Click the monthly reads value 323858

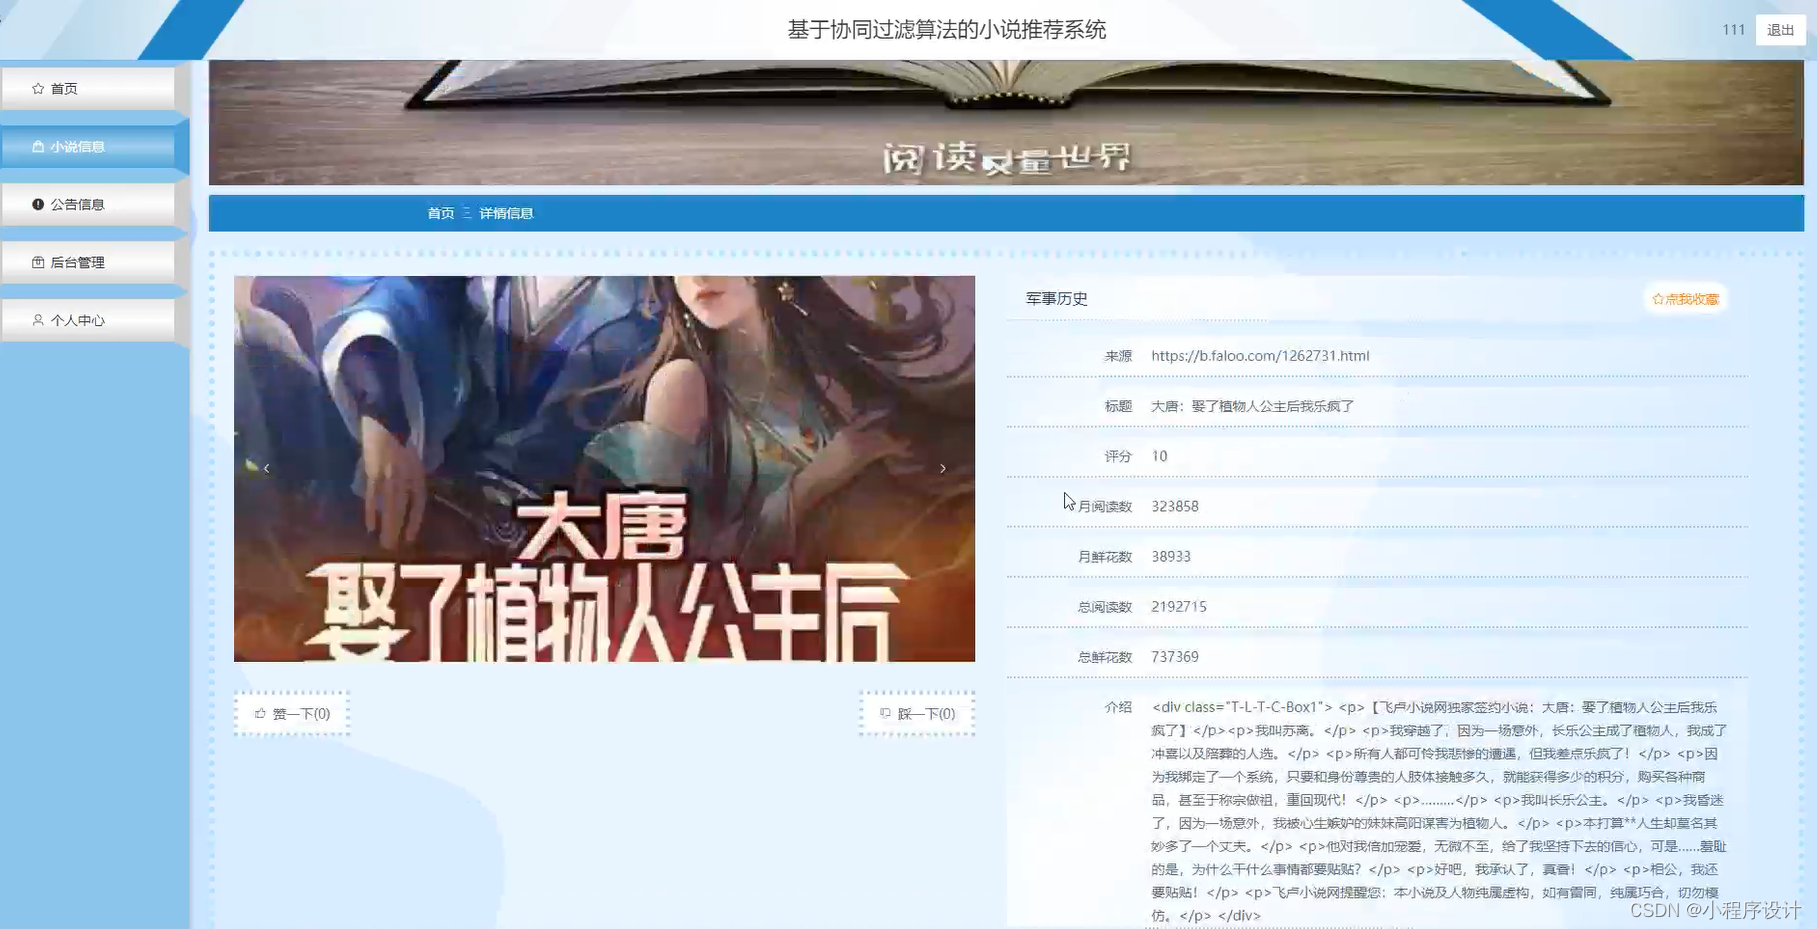1175,506
